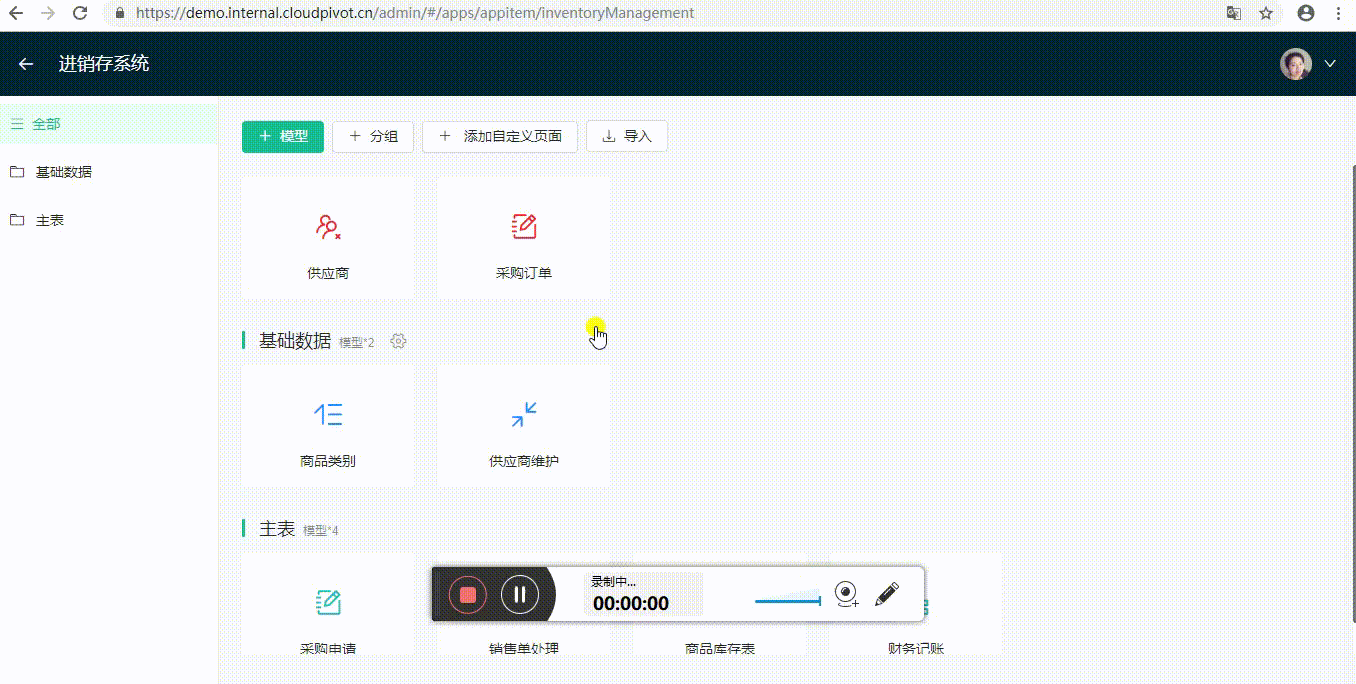Open the 主表 folder in the sidebar

108,220
